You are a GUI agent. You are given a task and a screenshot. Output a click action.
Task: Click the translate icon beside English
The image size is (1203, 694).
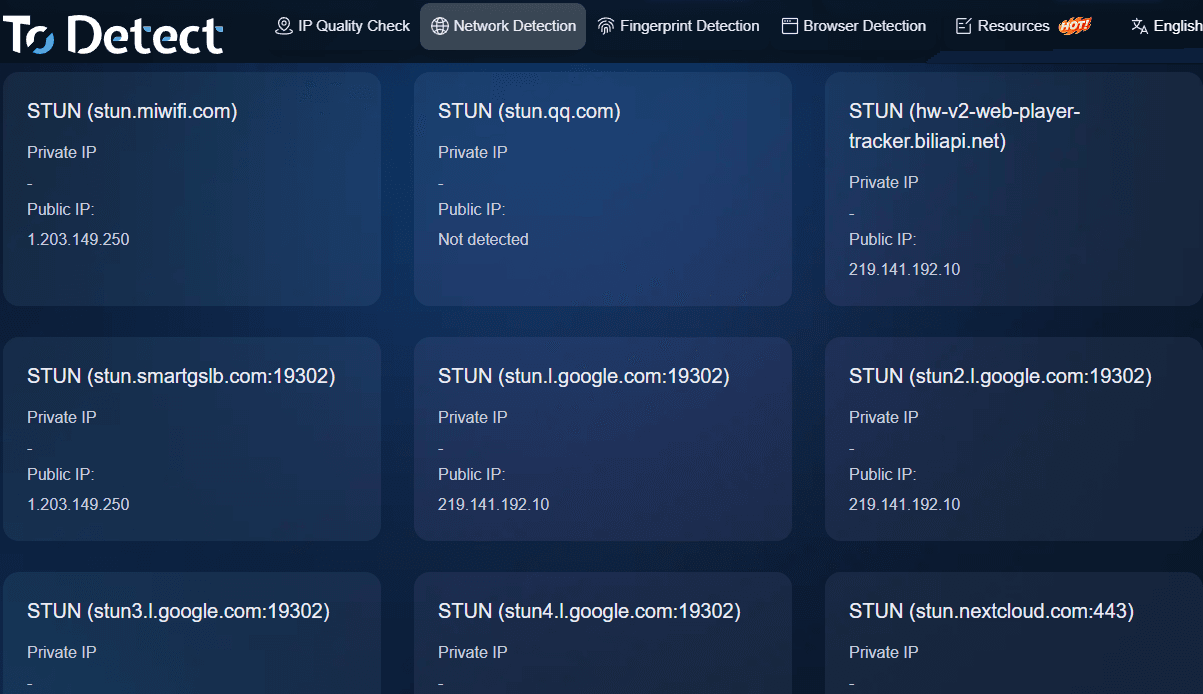click(1139, 26)
